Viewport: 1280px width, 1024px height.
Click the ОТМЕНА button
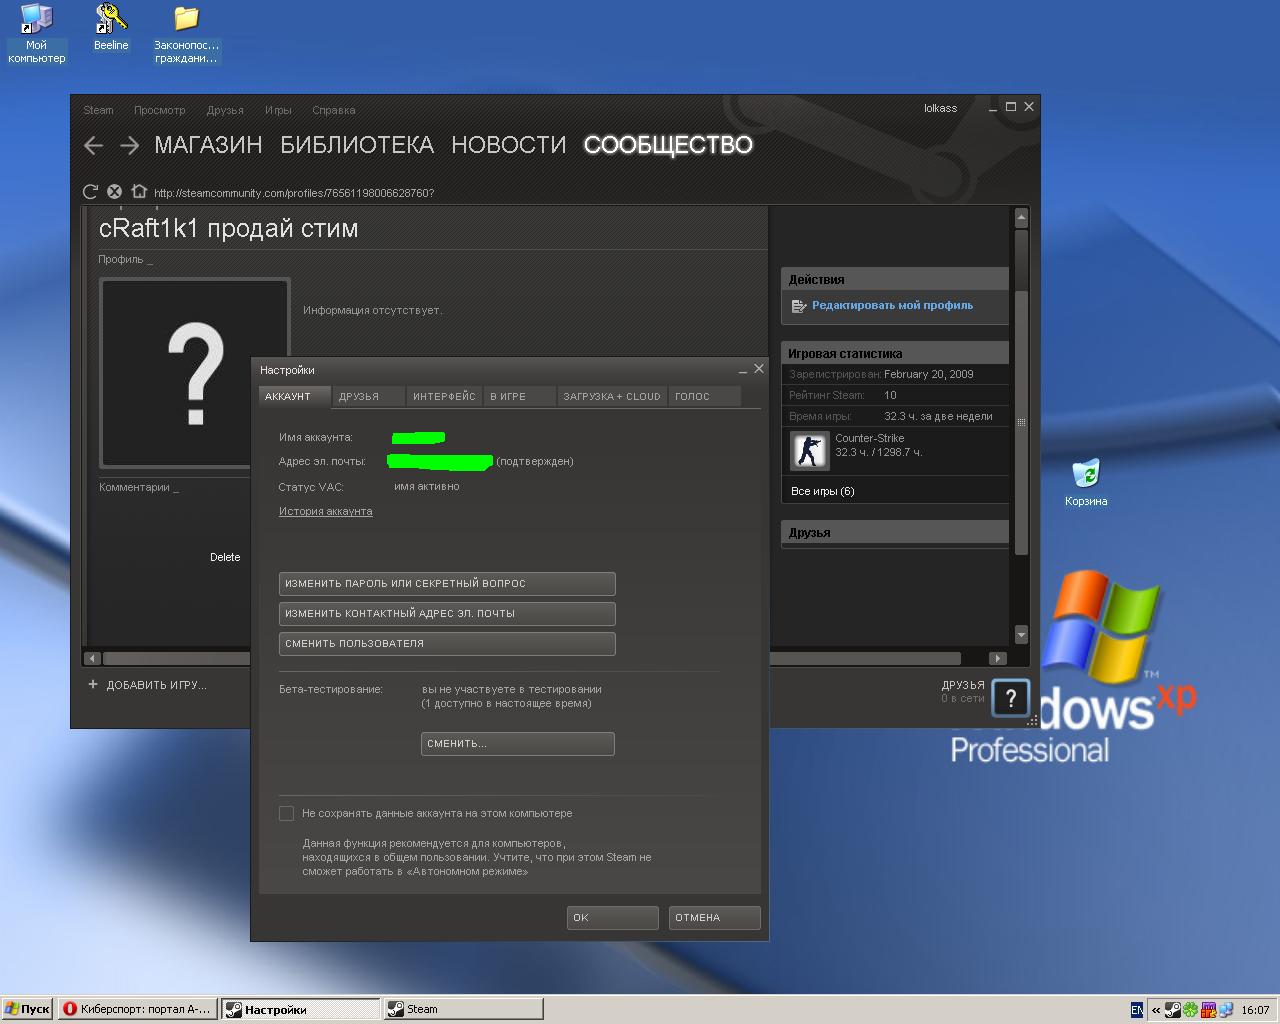click(x=714, y=918)
